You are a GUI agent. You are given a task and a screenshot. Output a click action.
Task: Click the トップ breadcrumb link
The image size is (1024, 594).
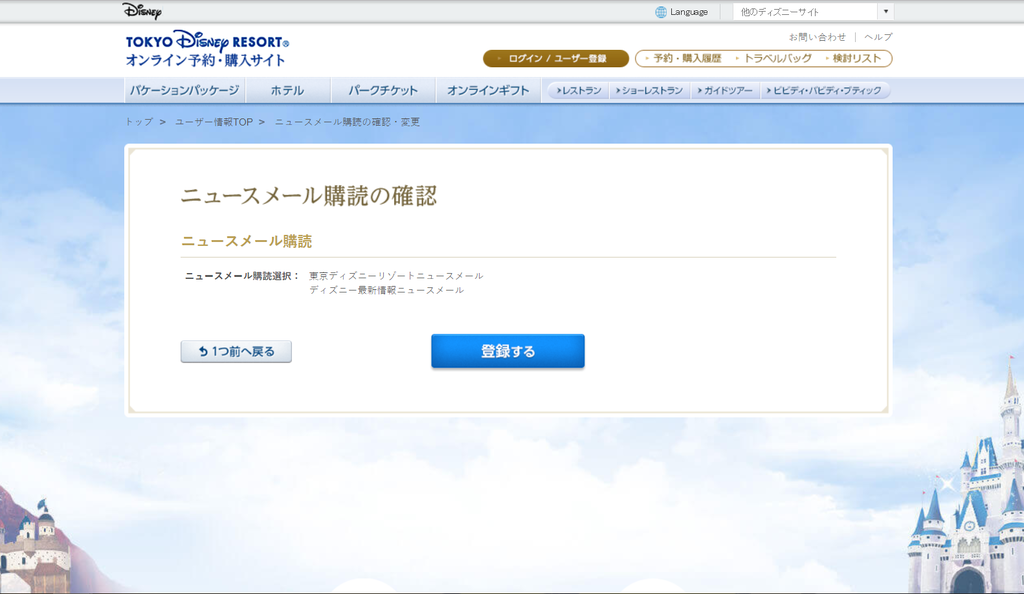click(138, 122)
